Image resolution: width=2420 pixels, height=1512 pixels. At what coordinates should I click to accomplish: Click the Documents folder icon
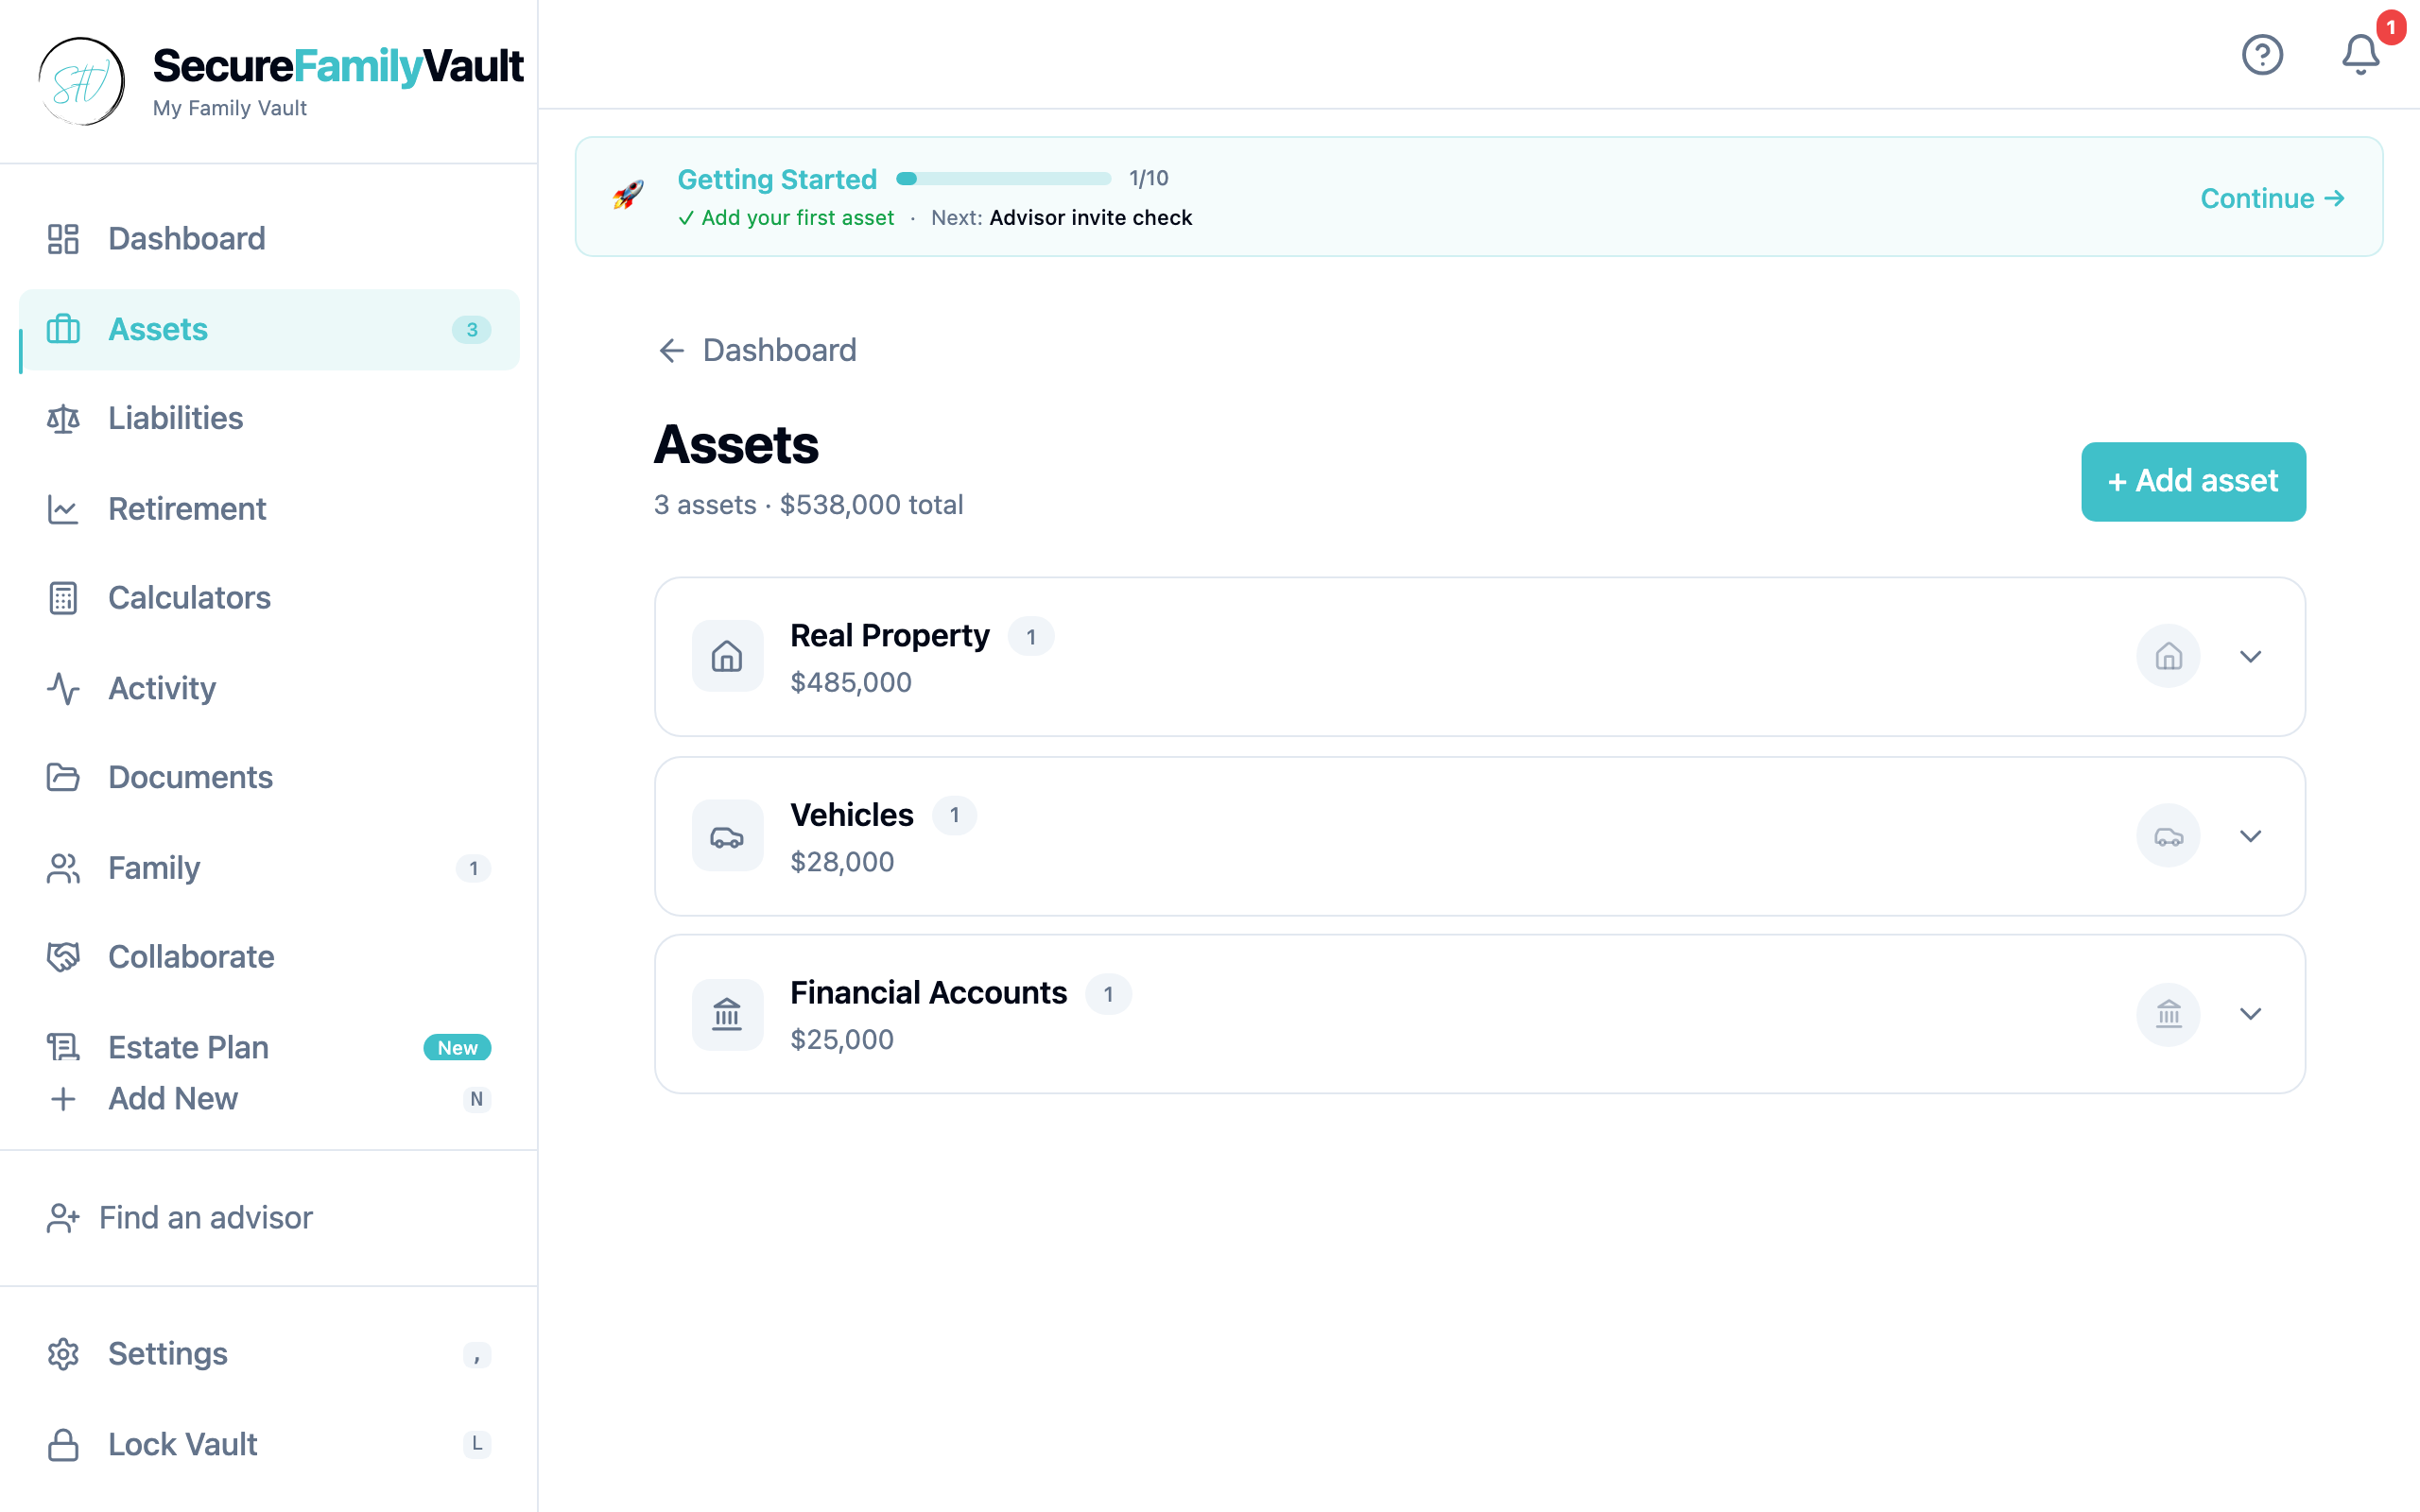63,777
